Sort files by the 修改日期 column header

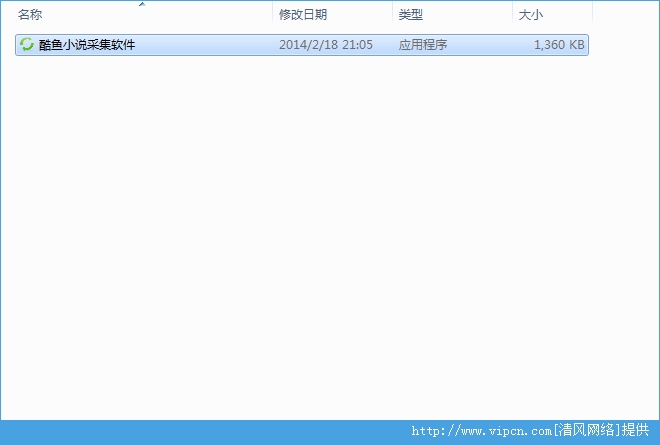click(332, 15)
